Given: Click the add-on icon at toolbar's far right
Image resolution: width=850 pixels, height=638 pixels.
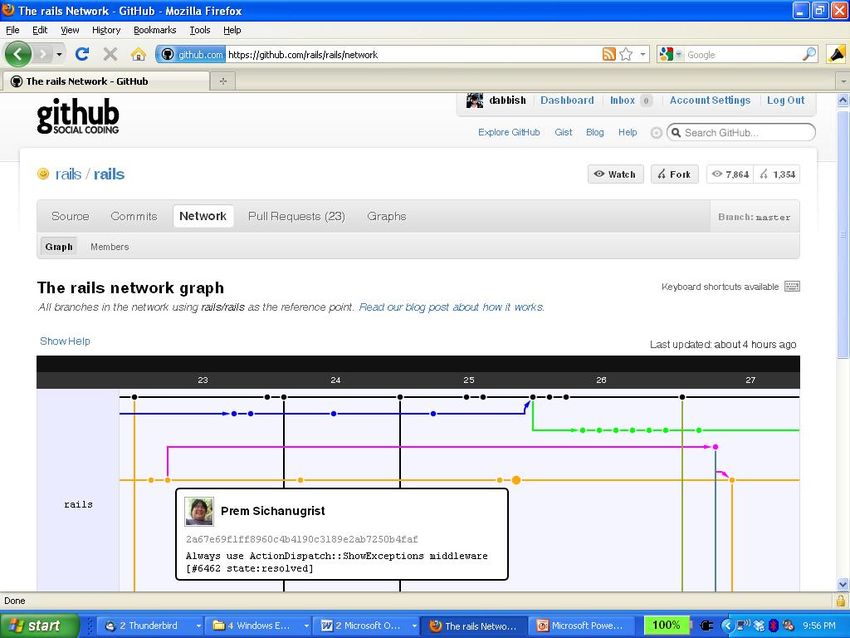Looking at the screenshot, I should click(836, 54).
